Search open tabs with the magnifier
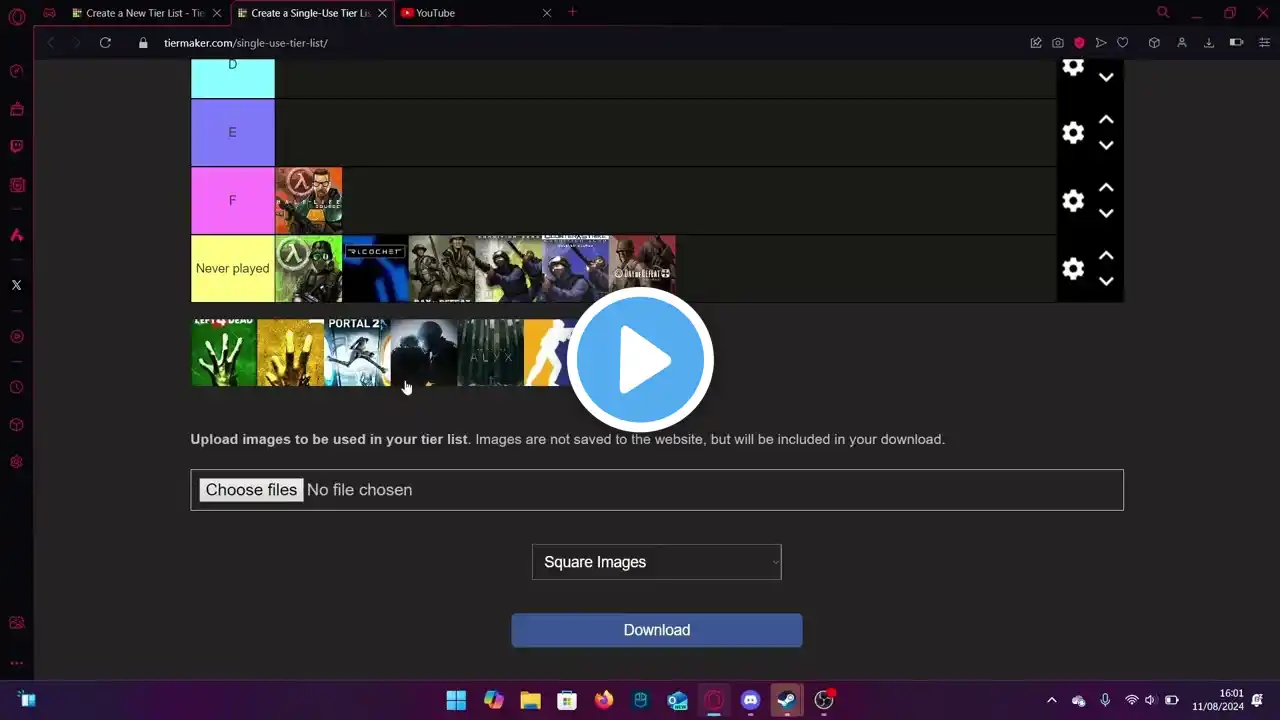Screen dimensions: 1280x720 (1163, 13)
